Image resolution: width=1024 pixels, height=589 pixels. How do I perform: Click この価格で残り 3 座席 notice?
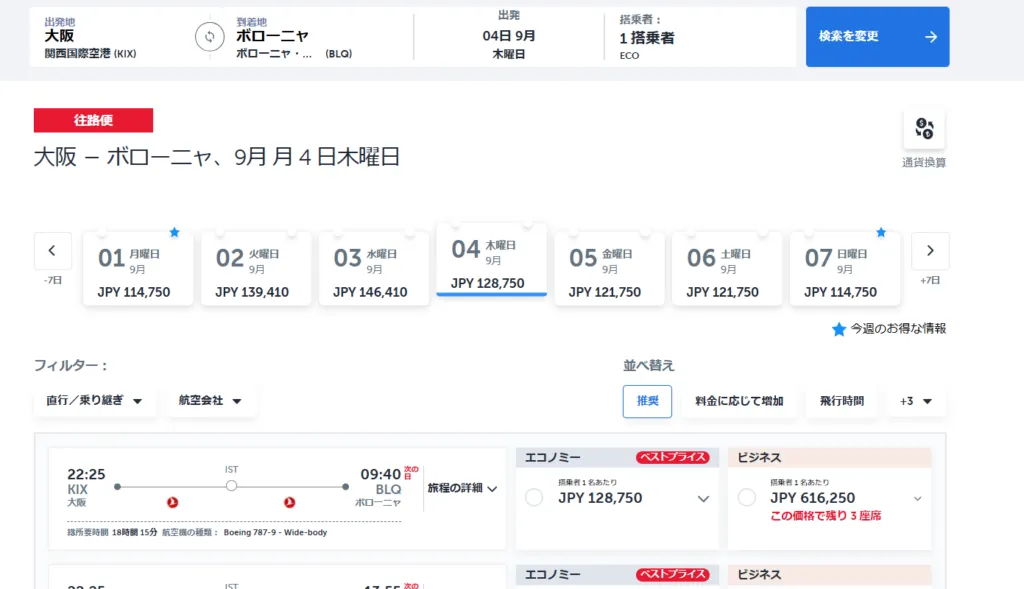click(x=825, y=516)
